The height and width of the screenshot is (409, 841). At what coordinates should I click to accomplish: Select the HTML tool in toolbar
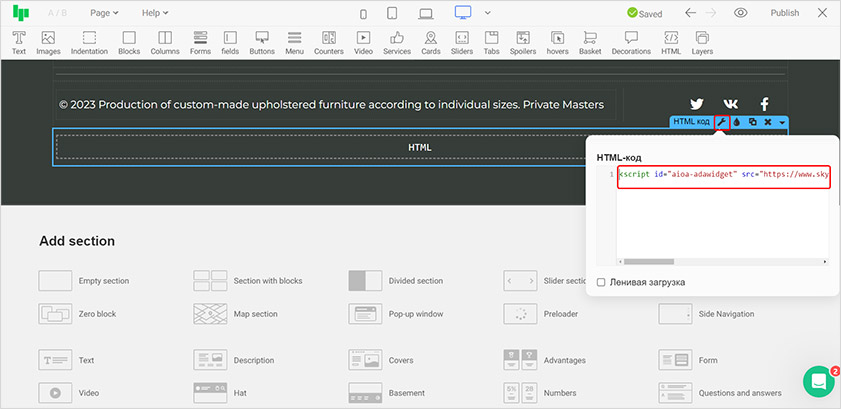(671, 43)
